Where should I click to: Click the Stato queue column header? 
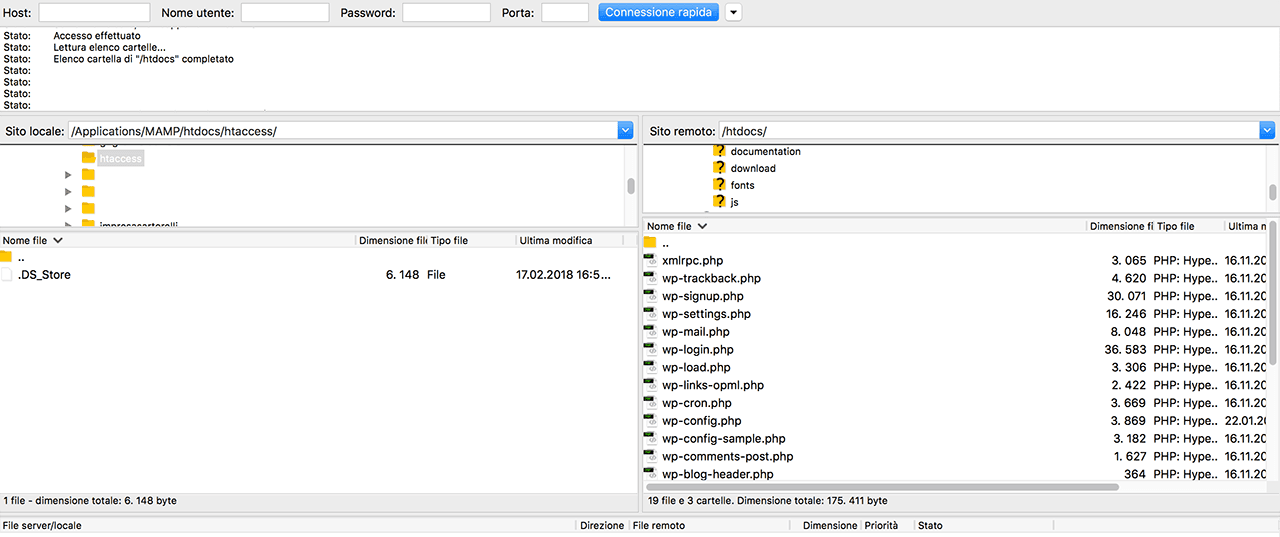pyautogui.click(x=985, y=525)
